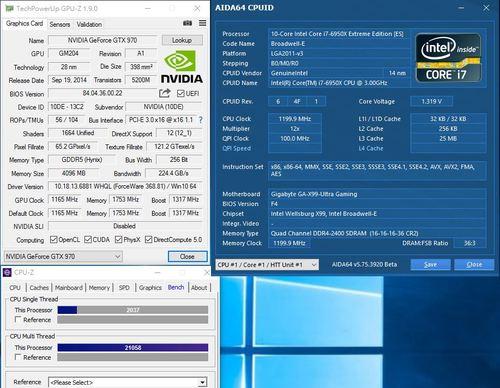The width and height of the screenshot is (500, 388).
Task: Open the Reference <Please Select> dropdown
Action: tap(128, 382)
